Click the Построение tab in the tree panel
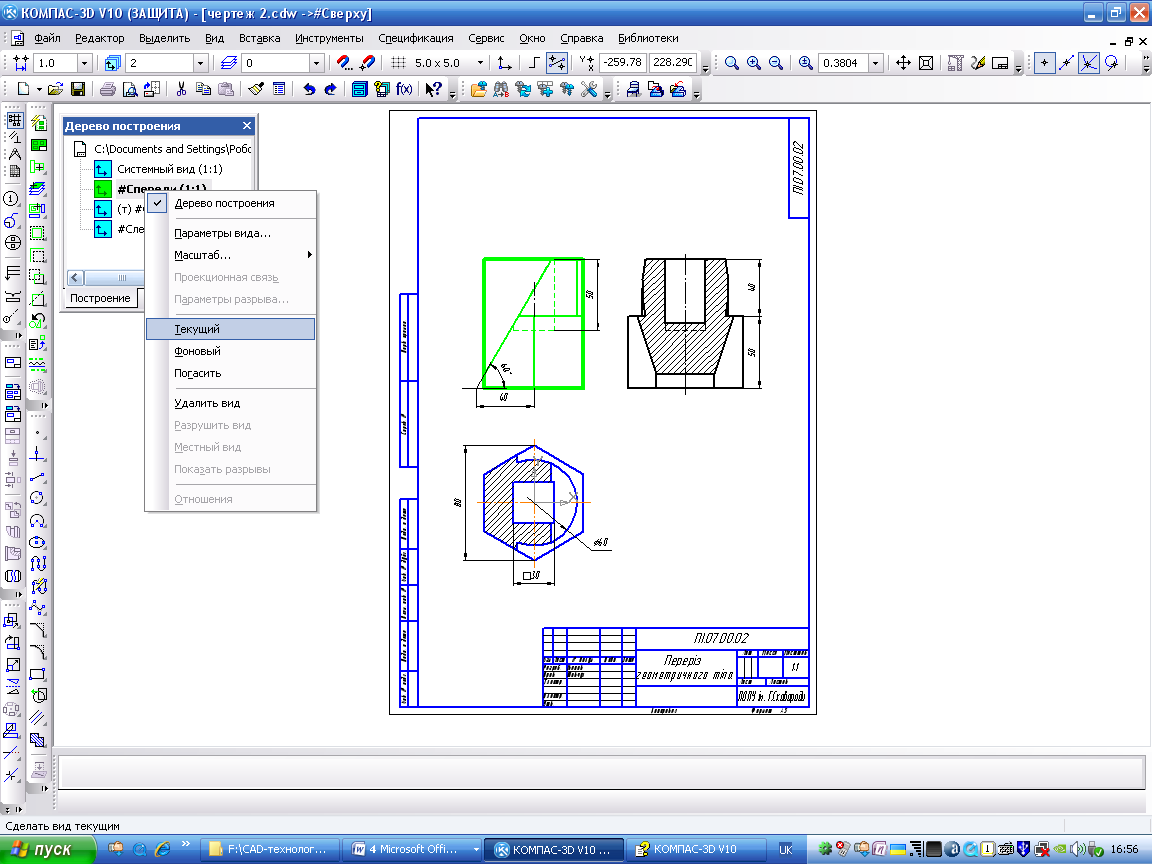Viewport: 1152px width, 864px height. click(x=100, y=298)
